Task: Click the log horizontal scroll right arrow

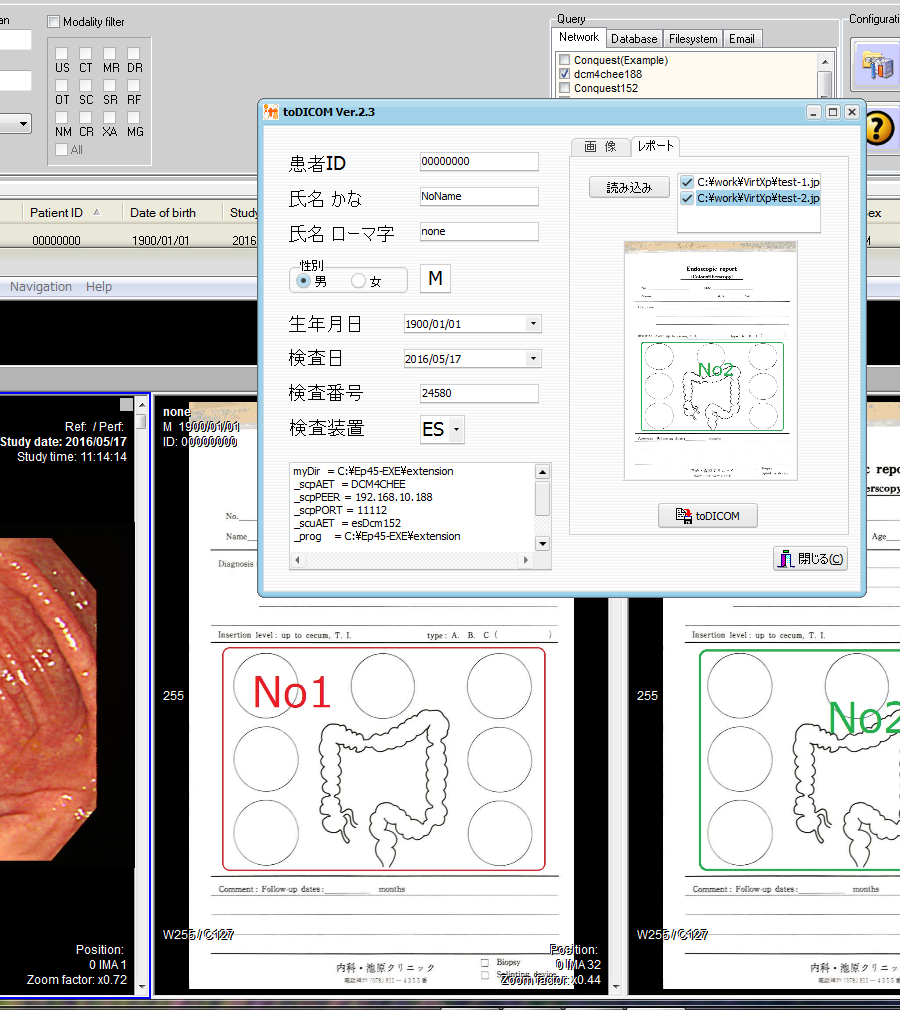Action: click(526, 560)
